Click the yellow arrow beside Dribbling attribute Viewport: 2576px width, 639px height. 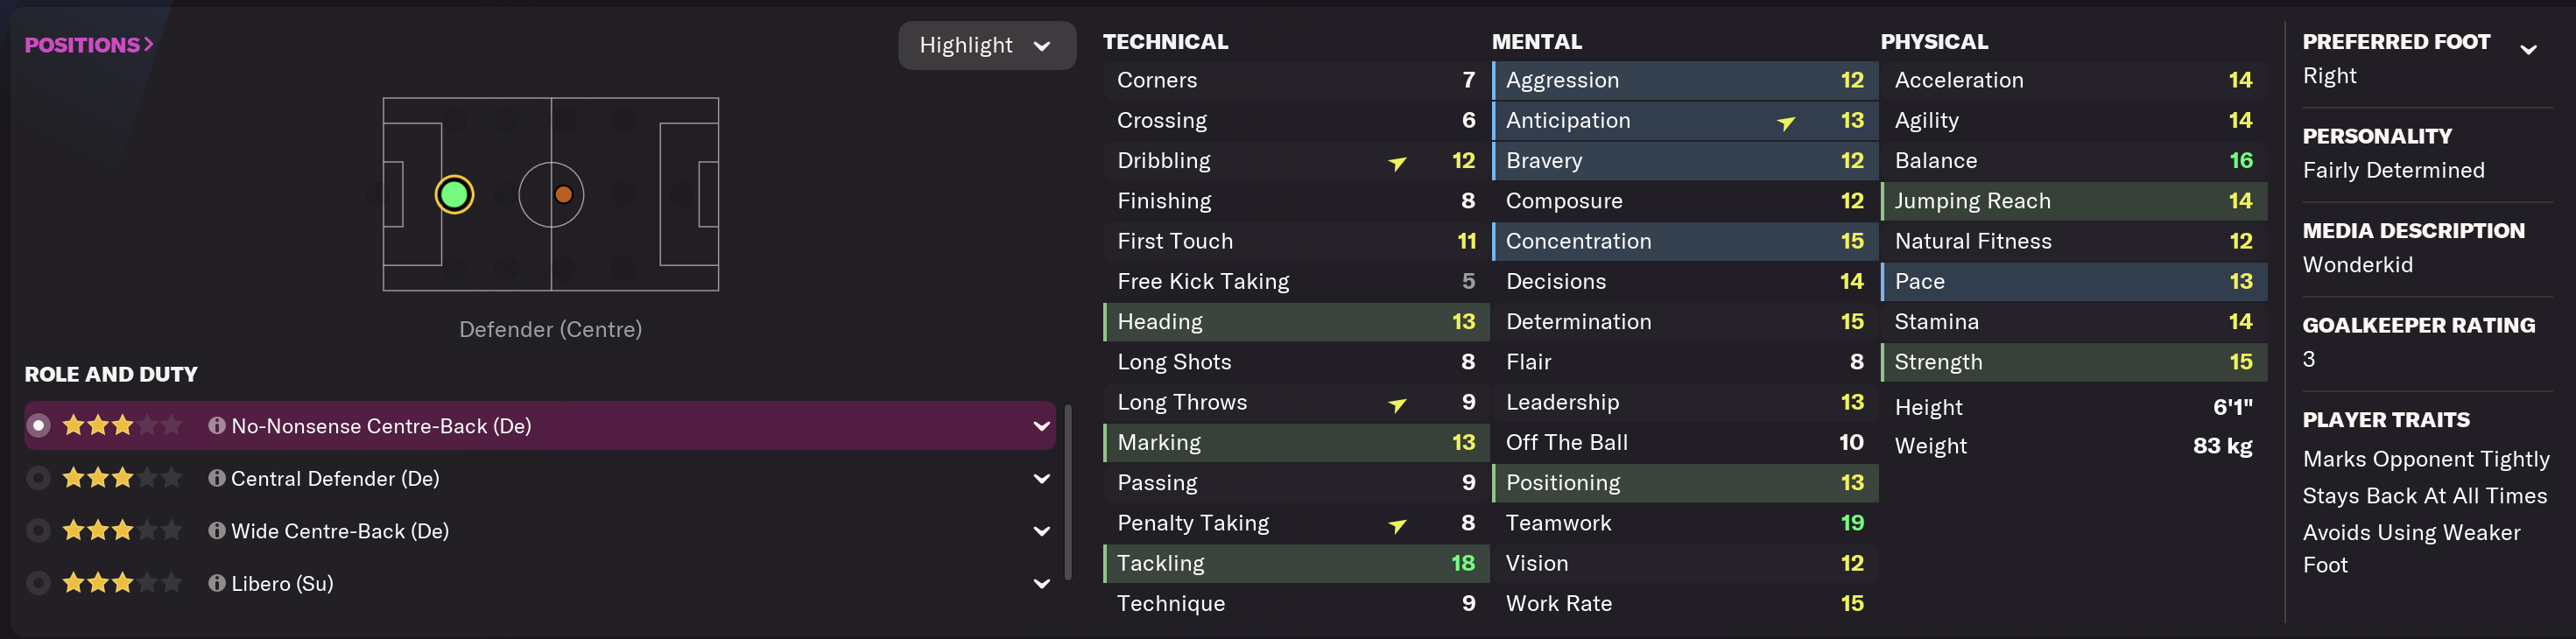pyautogui.click(x=1397, y=162)
